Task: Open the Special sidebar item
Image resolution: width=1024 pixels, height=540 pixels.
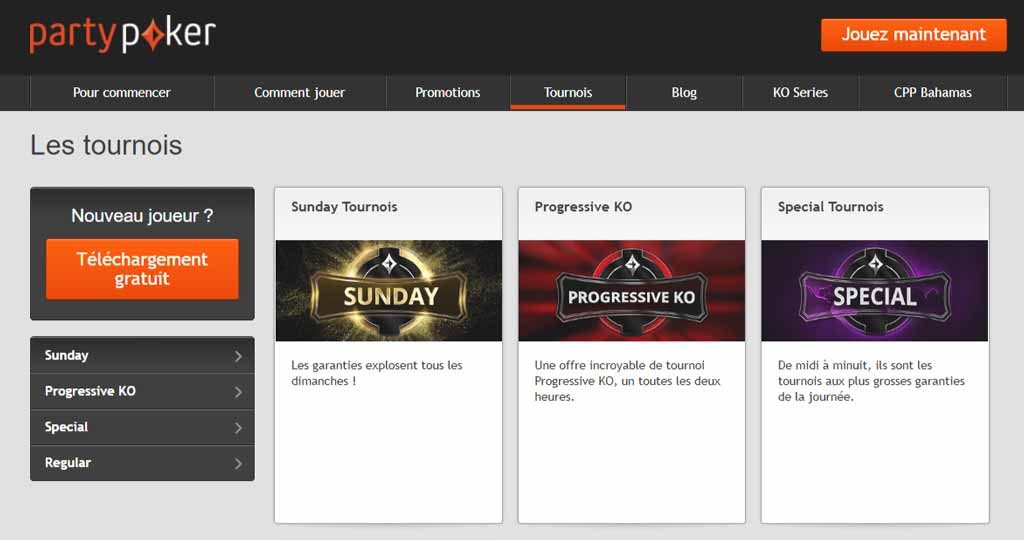Action: pyautogui.click(x=142, y=427)
